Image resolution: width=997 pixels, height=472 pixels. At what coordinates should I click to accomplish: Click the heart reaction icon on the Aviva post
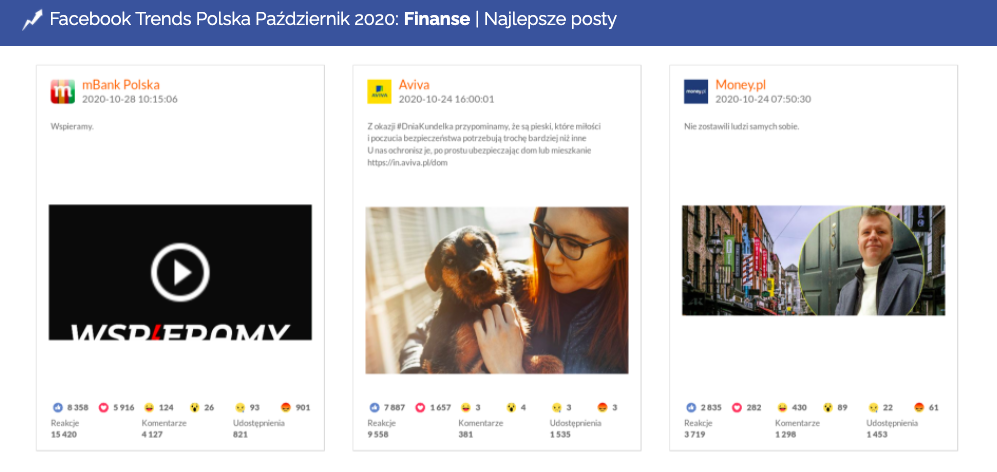point(420,408)
